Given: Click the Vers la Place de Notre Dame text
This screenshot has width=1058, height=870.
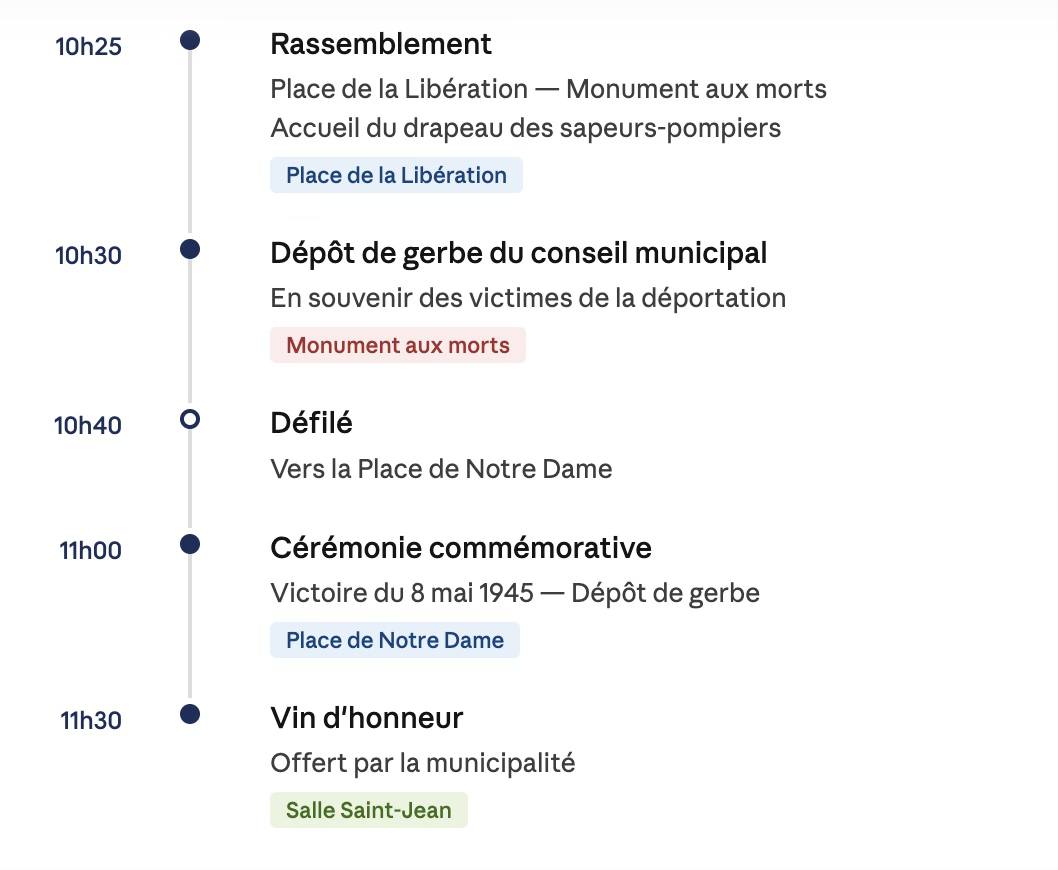Looking at the screenshot, I should click(x=441, y=469).
